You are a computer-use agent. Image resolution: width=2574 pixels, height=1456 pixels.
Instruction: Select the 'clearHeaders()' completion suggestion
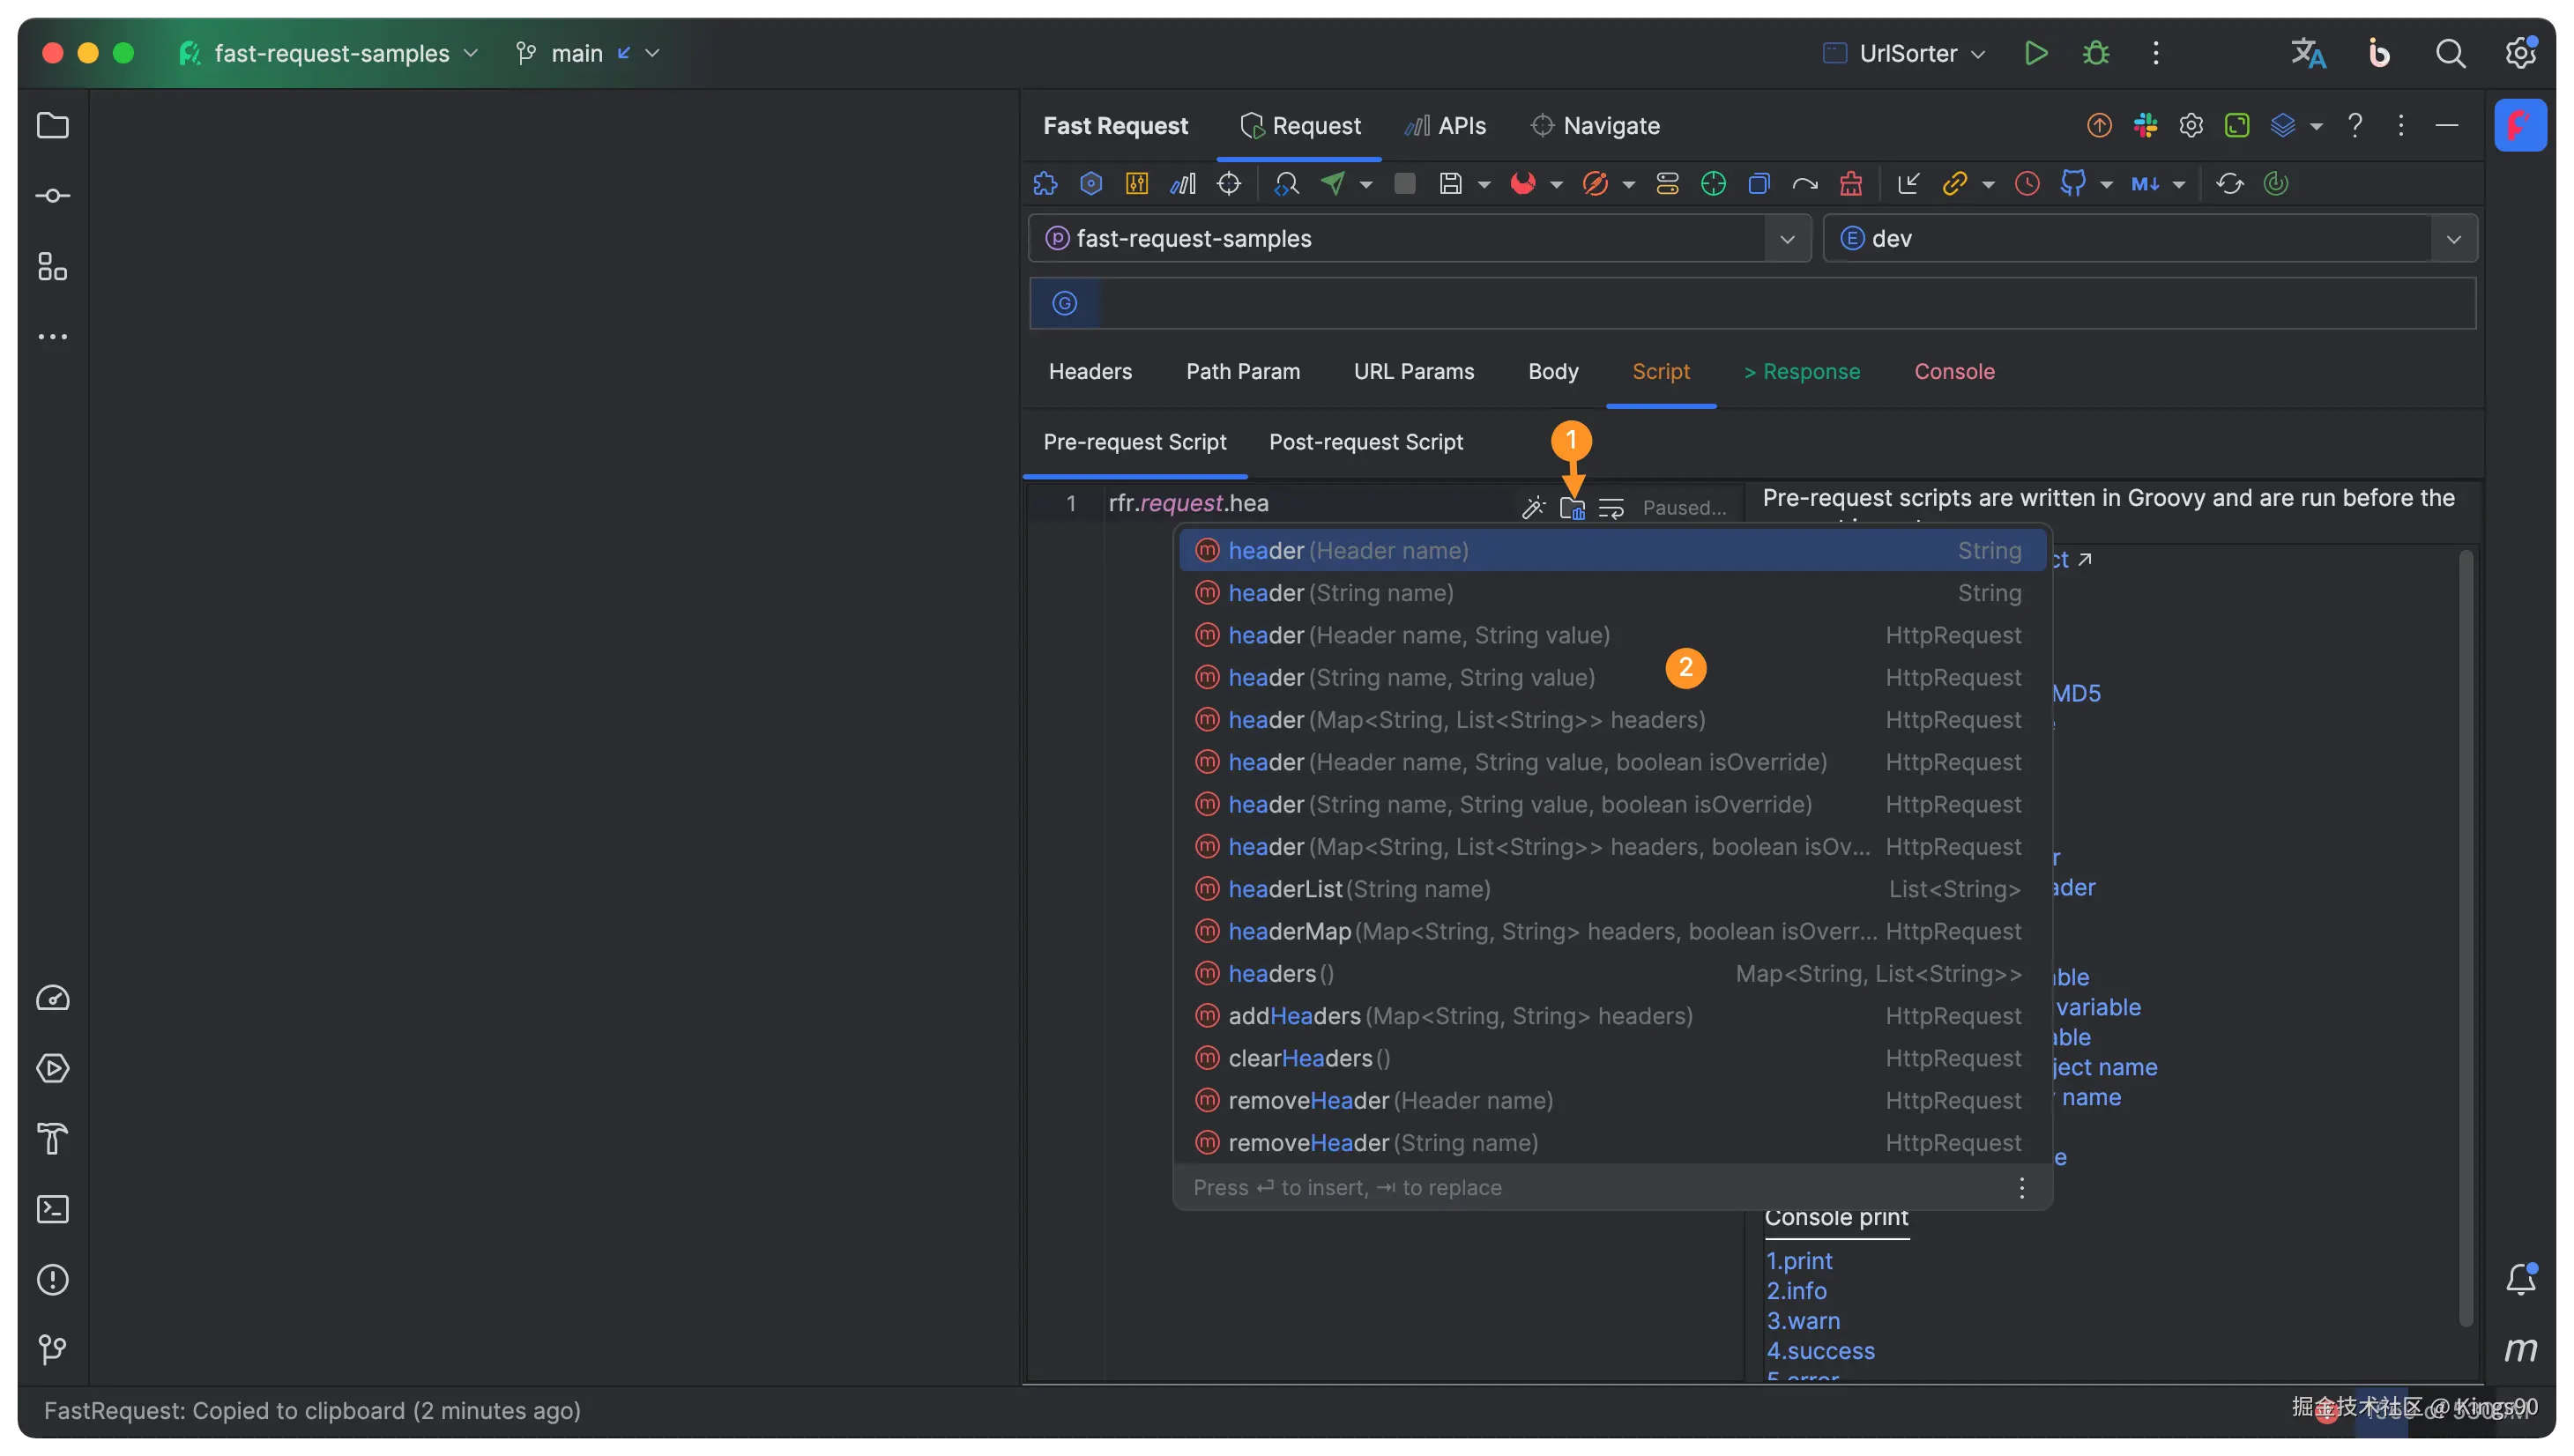[1612, 1057]
